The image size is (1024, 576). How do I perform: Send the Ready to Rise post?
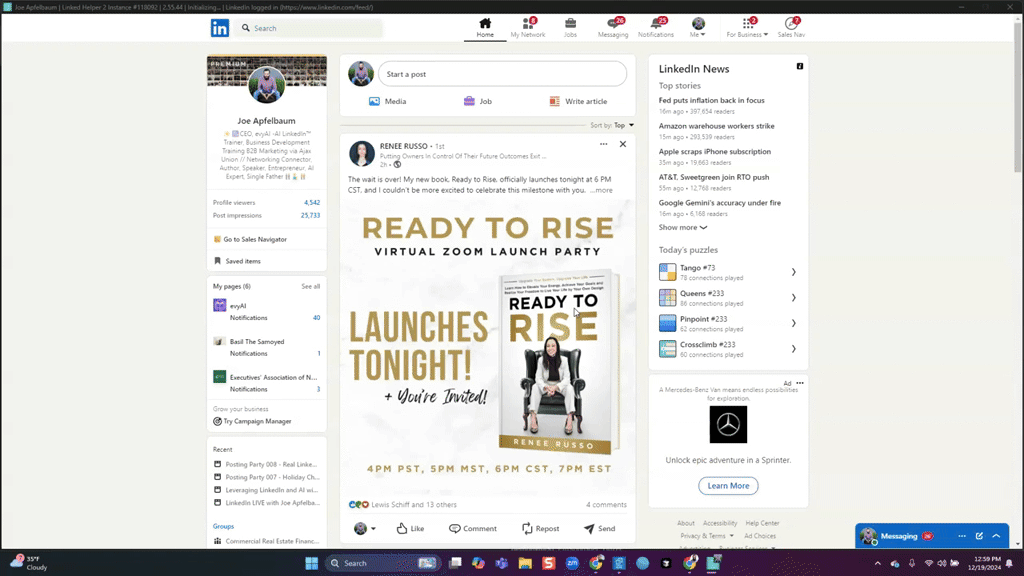600,528
